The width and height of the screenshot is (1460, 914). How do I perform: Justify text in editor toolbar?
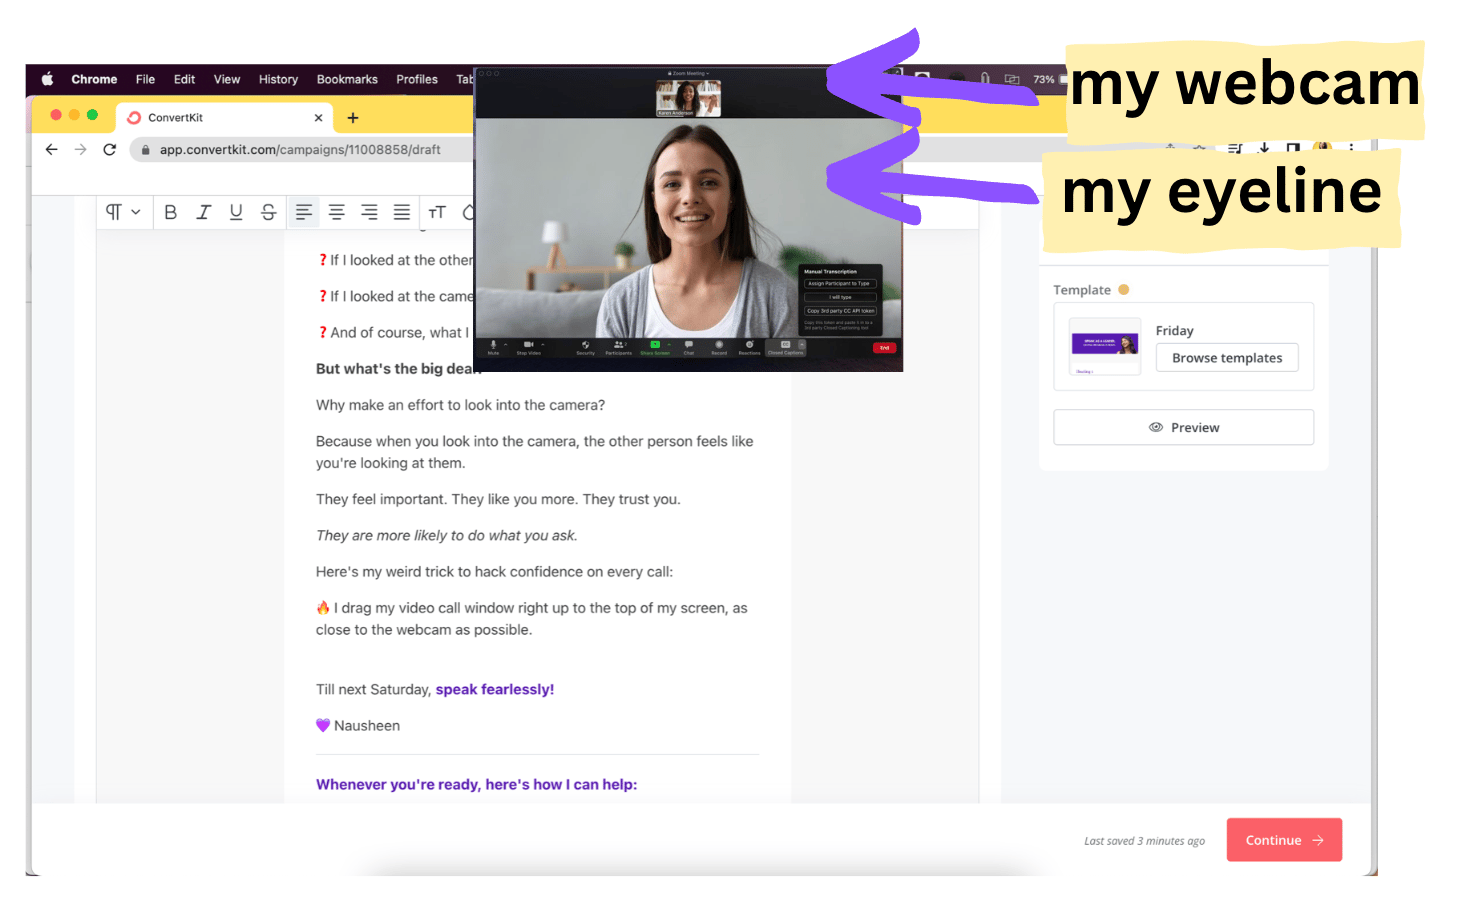click(402, 212)
